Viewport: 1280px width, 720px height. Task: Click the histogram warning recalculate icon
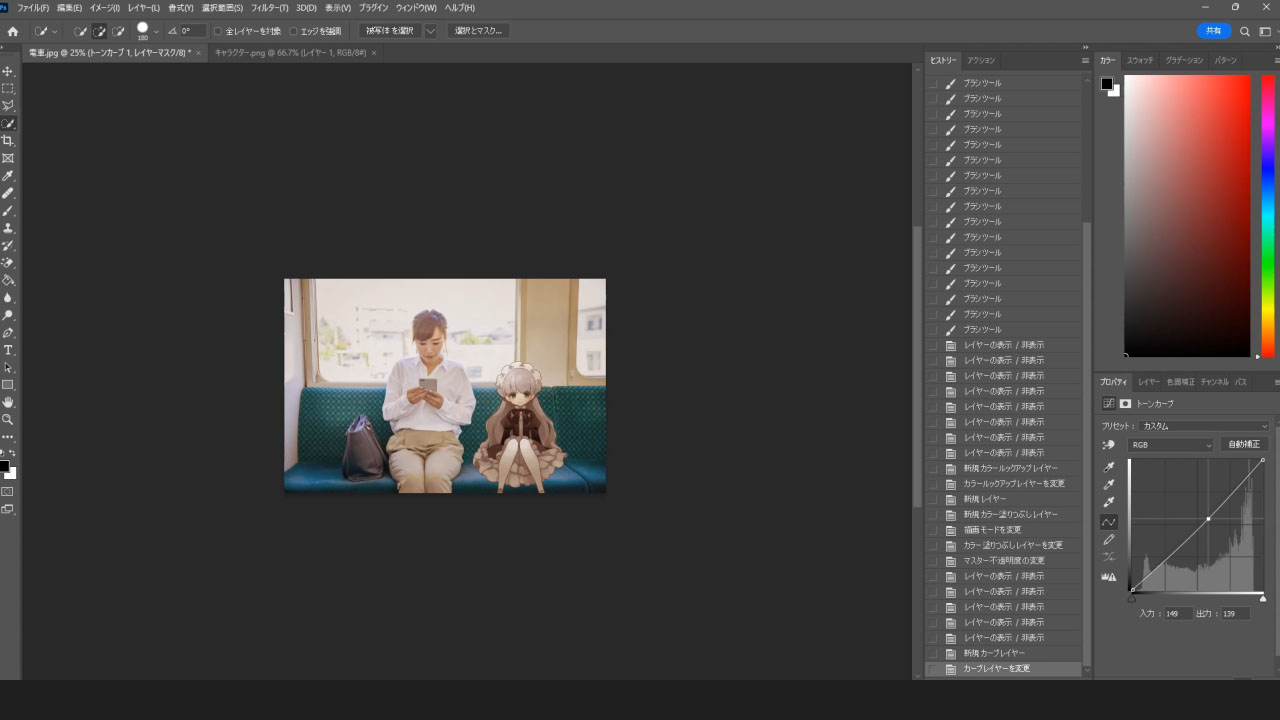[x=1108, y=577]
